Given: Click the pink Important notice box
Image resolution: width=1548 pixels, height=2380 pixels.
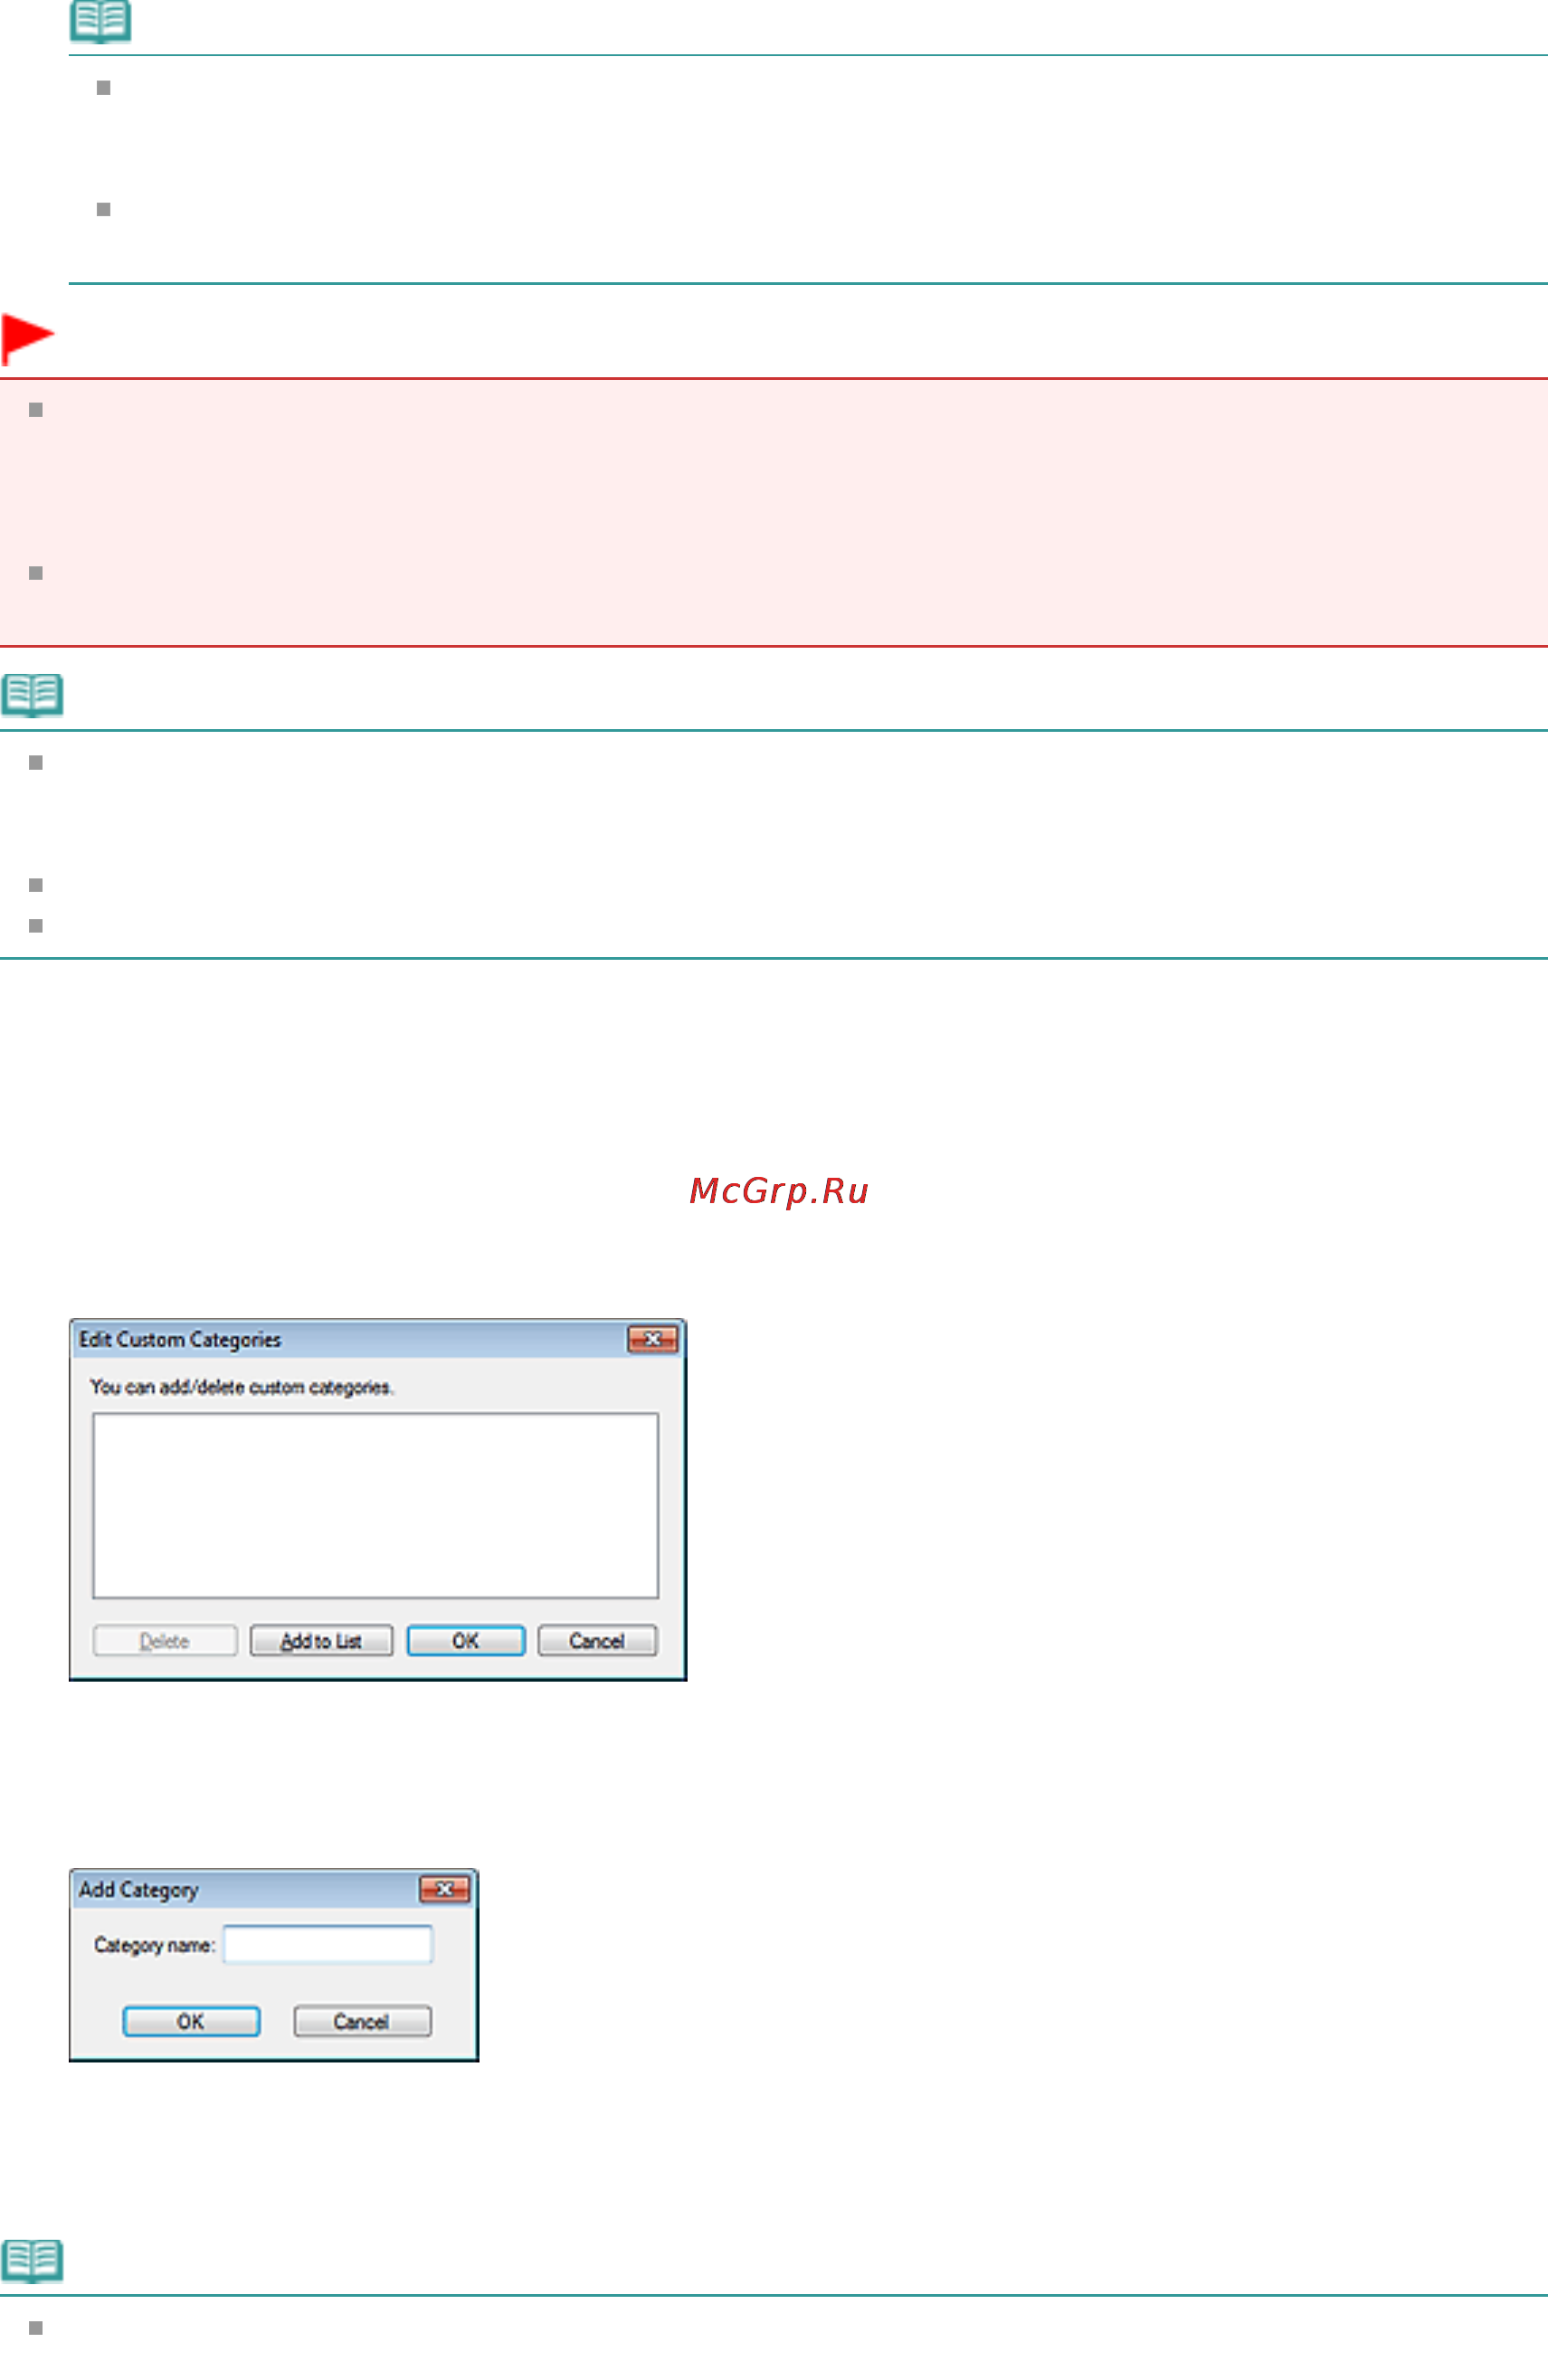Looking at the screenshot, I should click(x=774, y=512).
